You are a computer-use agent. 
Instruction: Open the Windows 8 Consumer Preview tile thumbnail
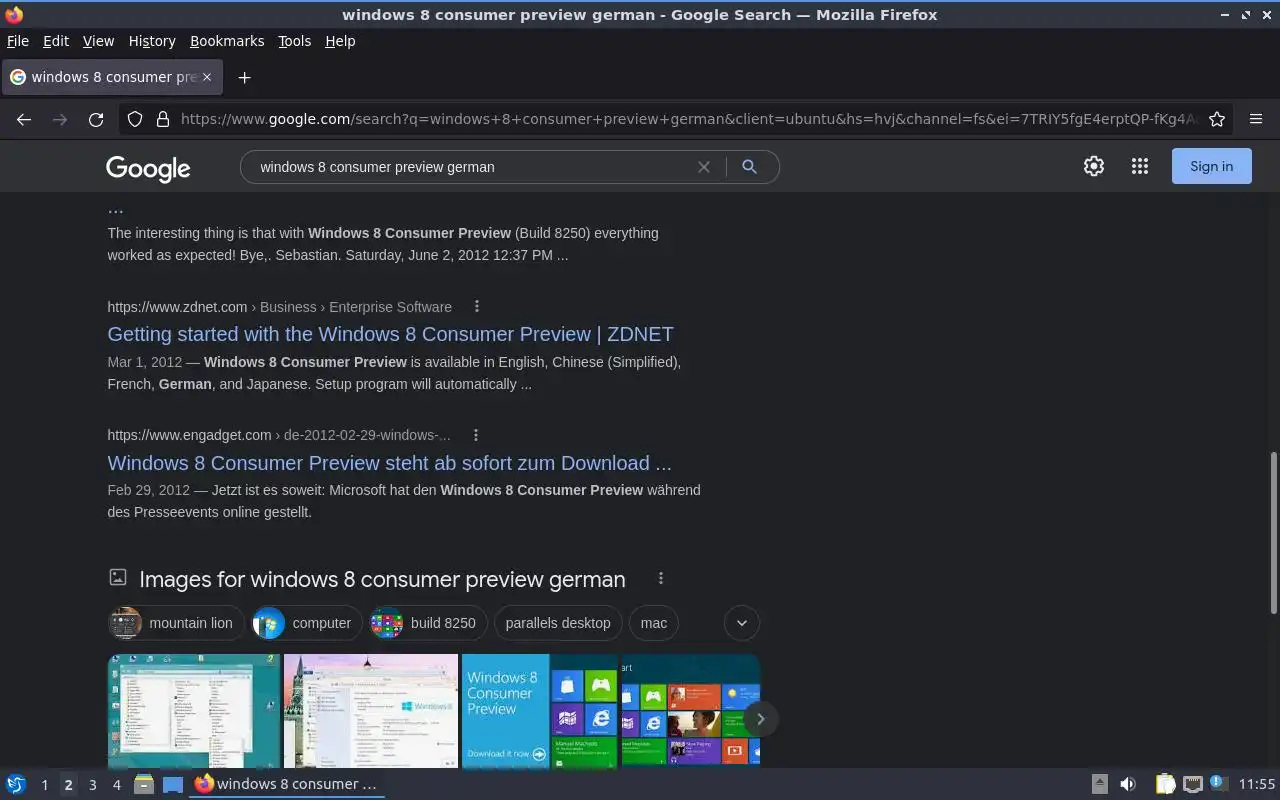[540, 711]
